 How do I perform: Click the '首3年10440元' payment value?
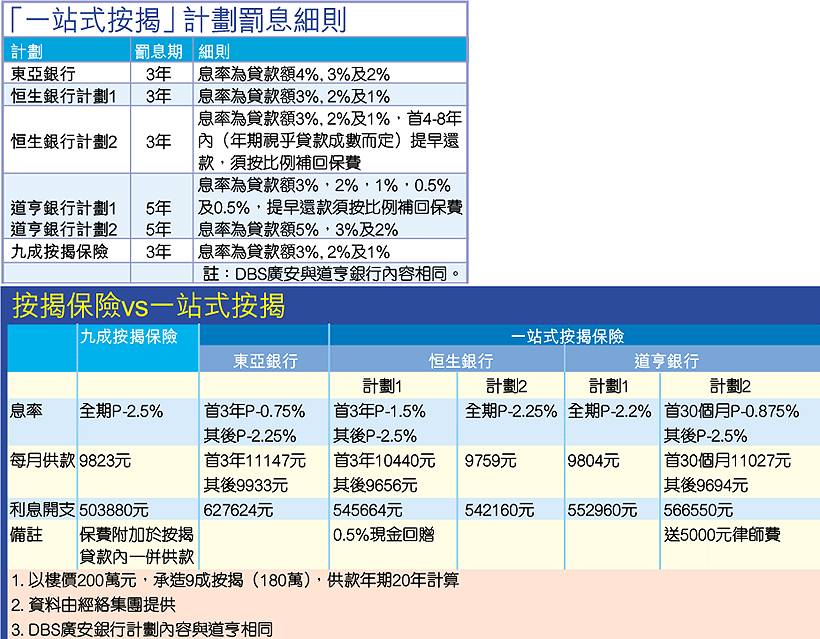(384, 460)
